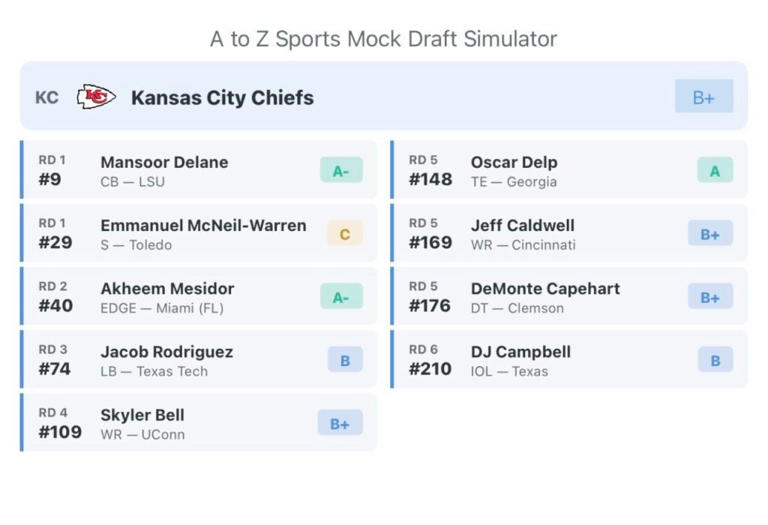Select Mansoor Delane's A- grade badge

pyautogui.click(x=341, y=171)
